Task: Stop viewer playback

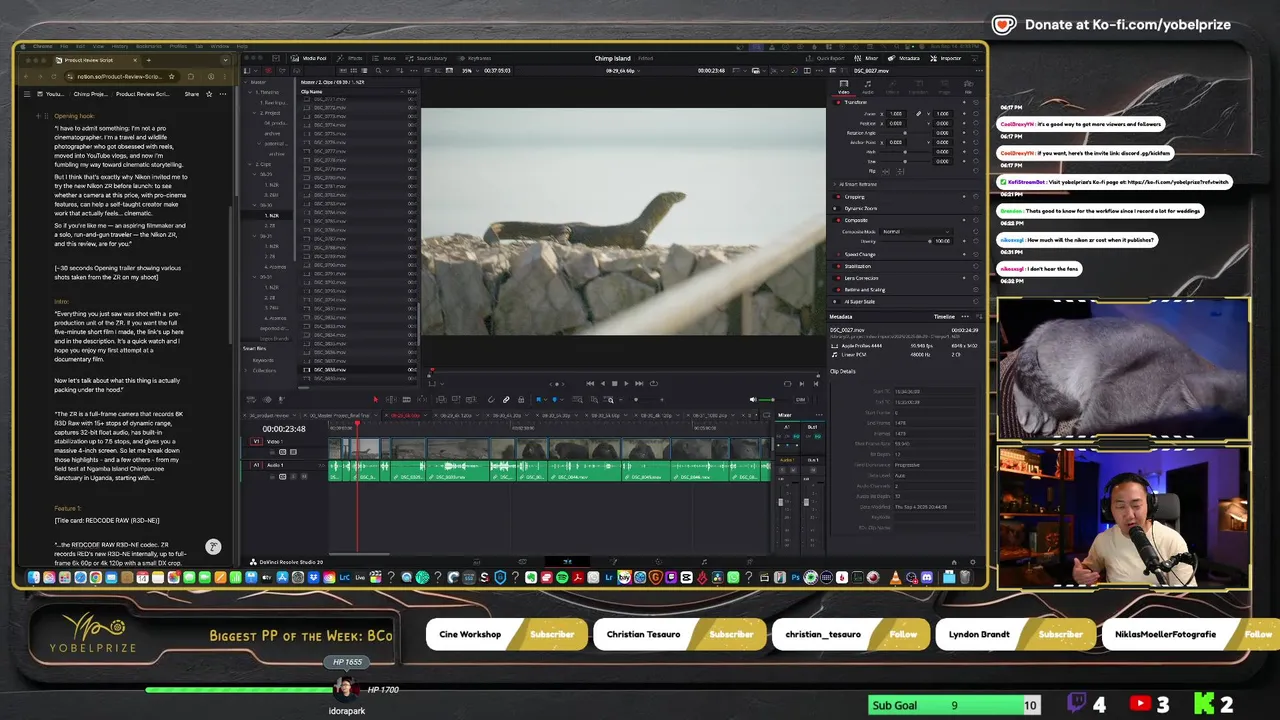Action: click(614, 383)
